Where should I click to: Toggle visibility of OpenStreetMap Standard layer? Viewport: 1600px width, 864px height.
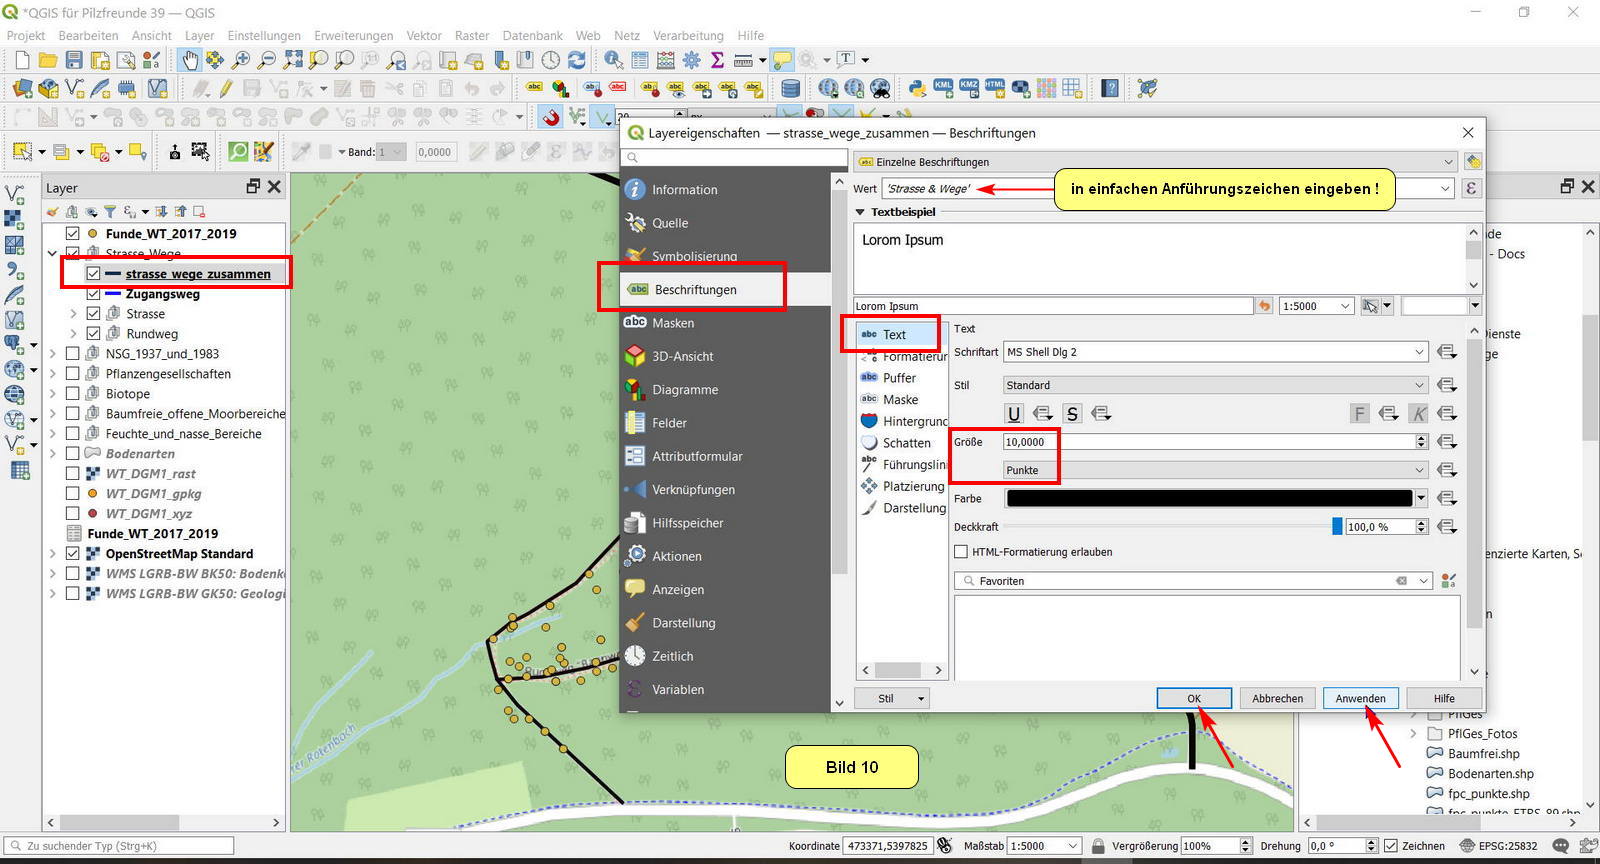click(x=73, y=554)
